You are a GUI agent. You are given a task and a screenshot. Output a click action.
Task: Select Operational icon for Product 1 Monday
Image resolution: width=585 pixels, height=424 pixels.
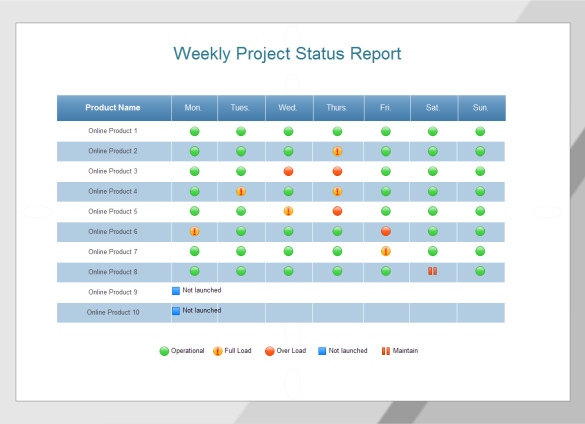194,131
